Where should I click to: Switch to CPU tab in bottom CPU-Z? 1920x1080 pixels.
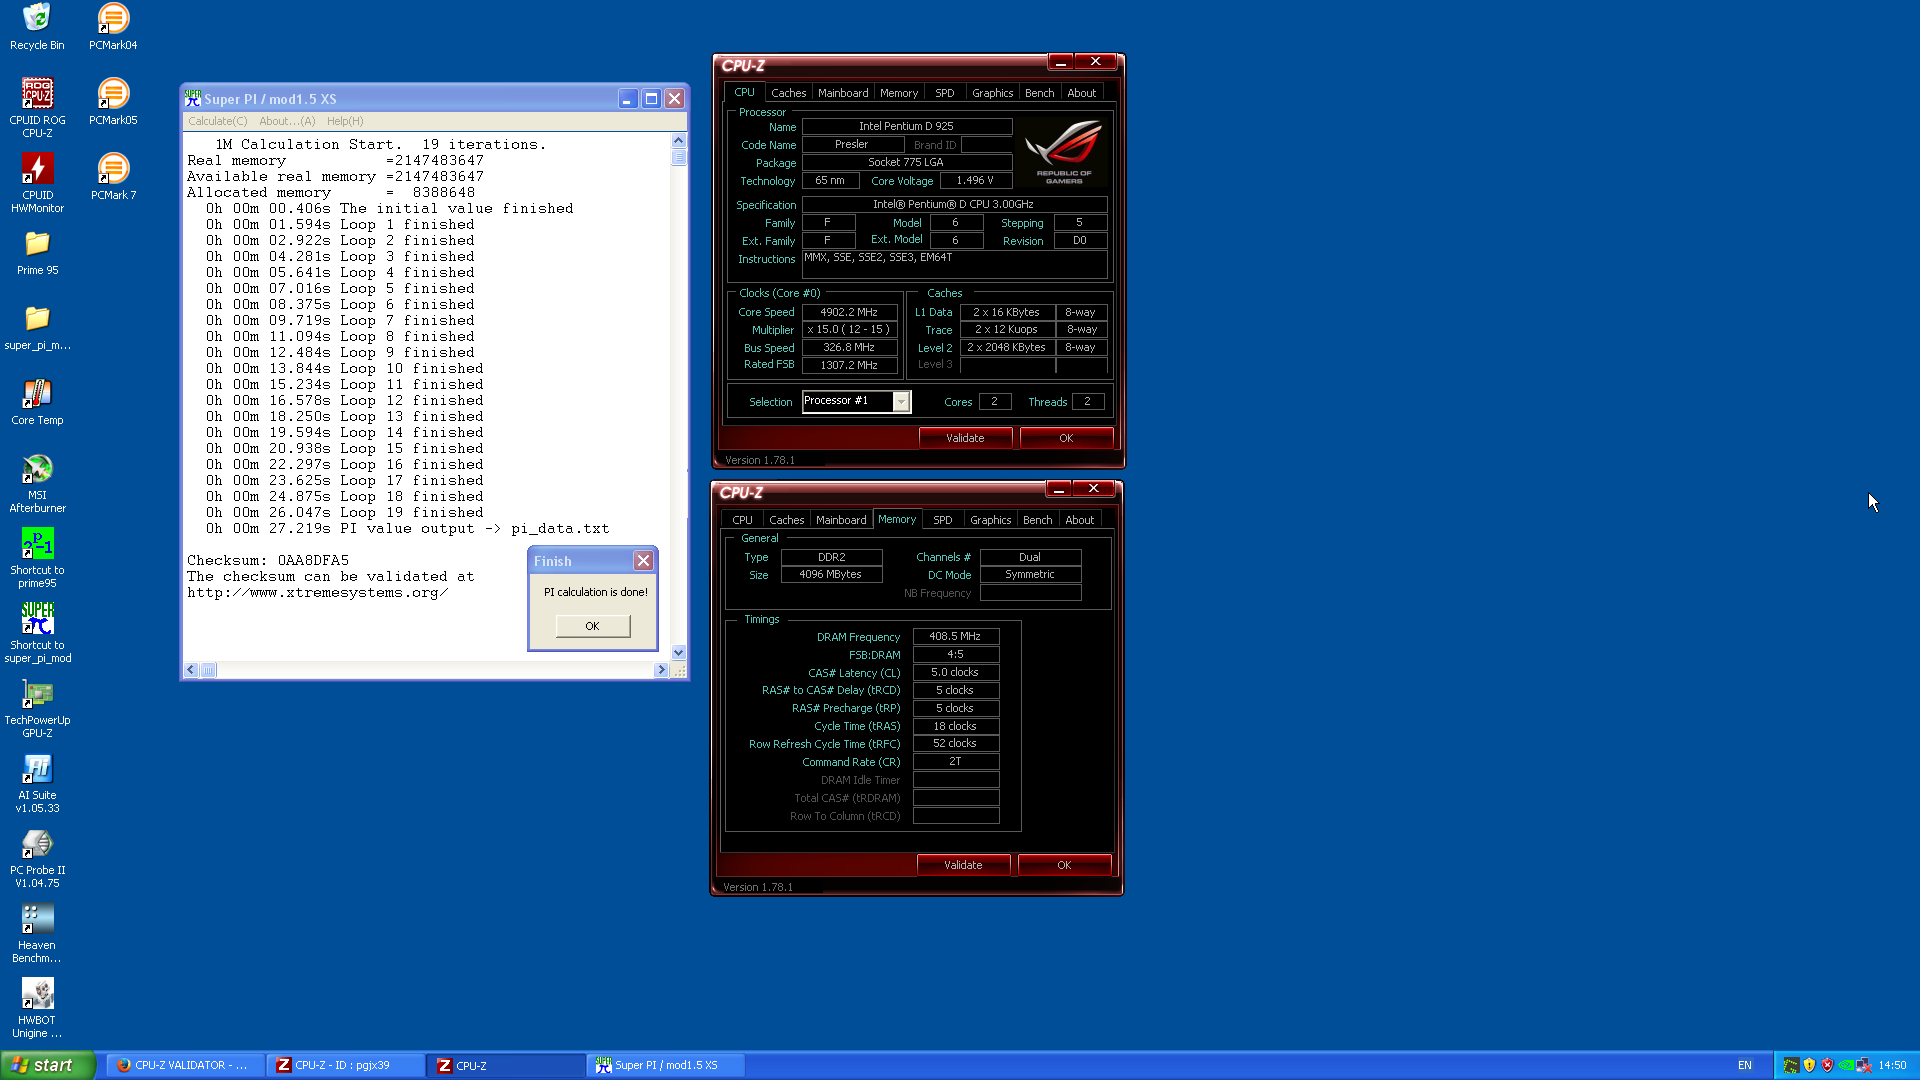coord(742,520)
